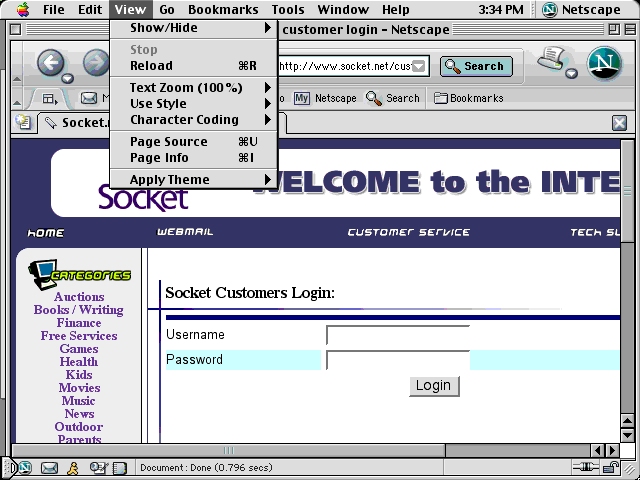Open the Bookmarks menu in menu bar
The image size is (640, 480).
click(223, 9)
